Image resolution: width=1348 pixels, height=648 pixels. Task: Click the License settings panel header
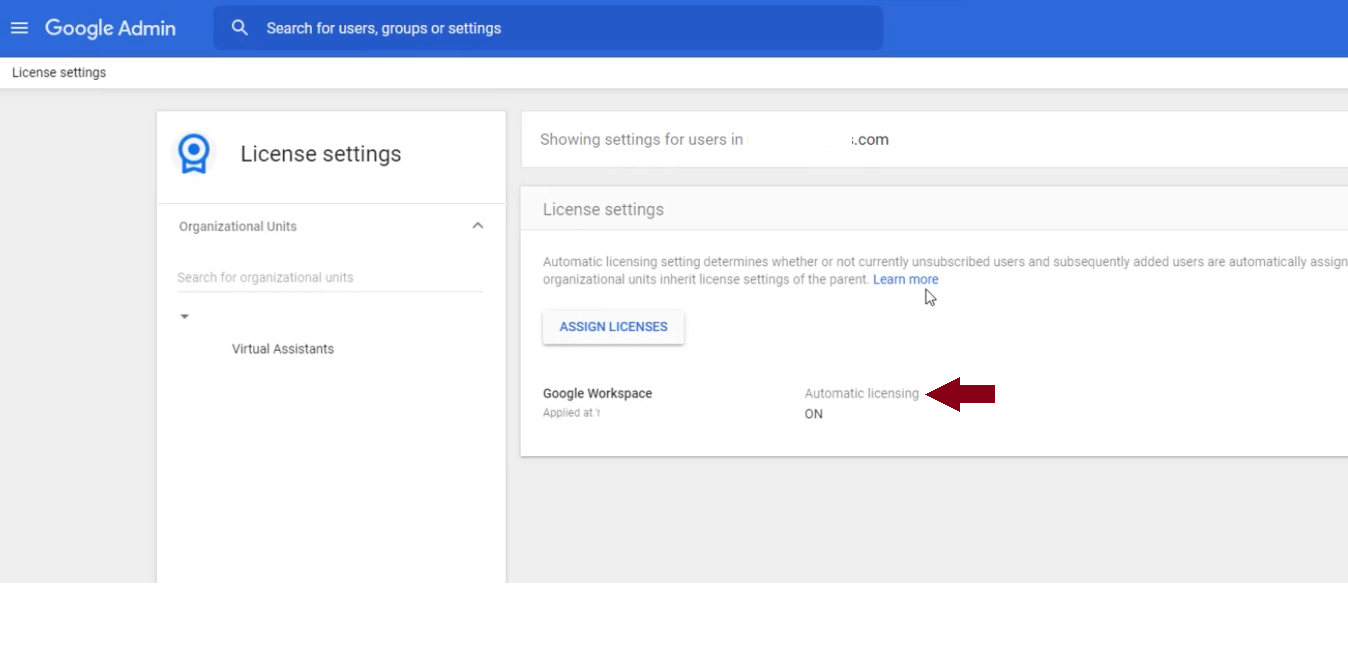tap(934, 210)
